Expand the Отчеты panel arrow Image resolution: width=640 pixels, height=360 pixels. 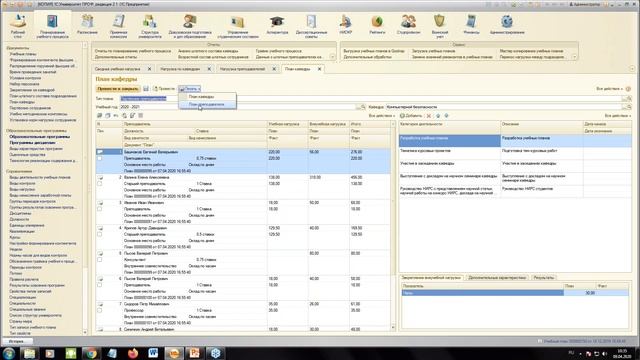(332, 57)
